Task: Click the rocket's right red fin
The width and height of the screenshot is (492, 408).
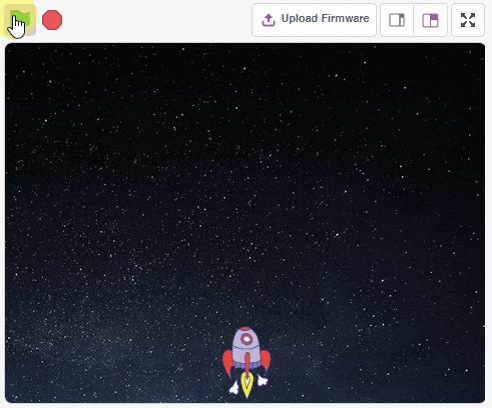Action: 266,360
